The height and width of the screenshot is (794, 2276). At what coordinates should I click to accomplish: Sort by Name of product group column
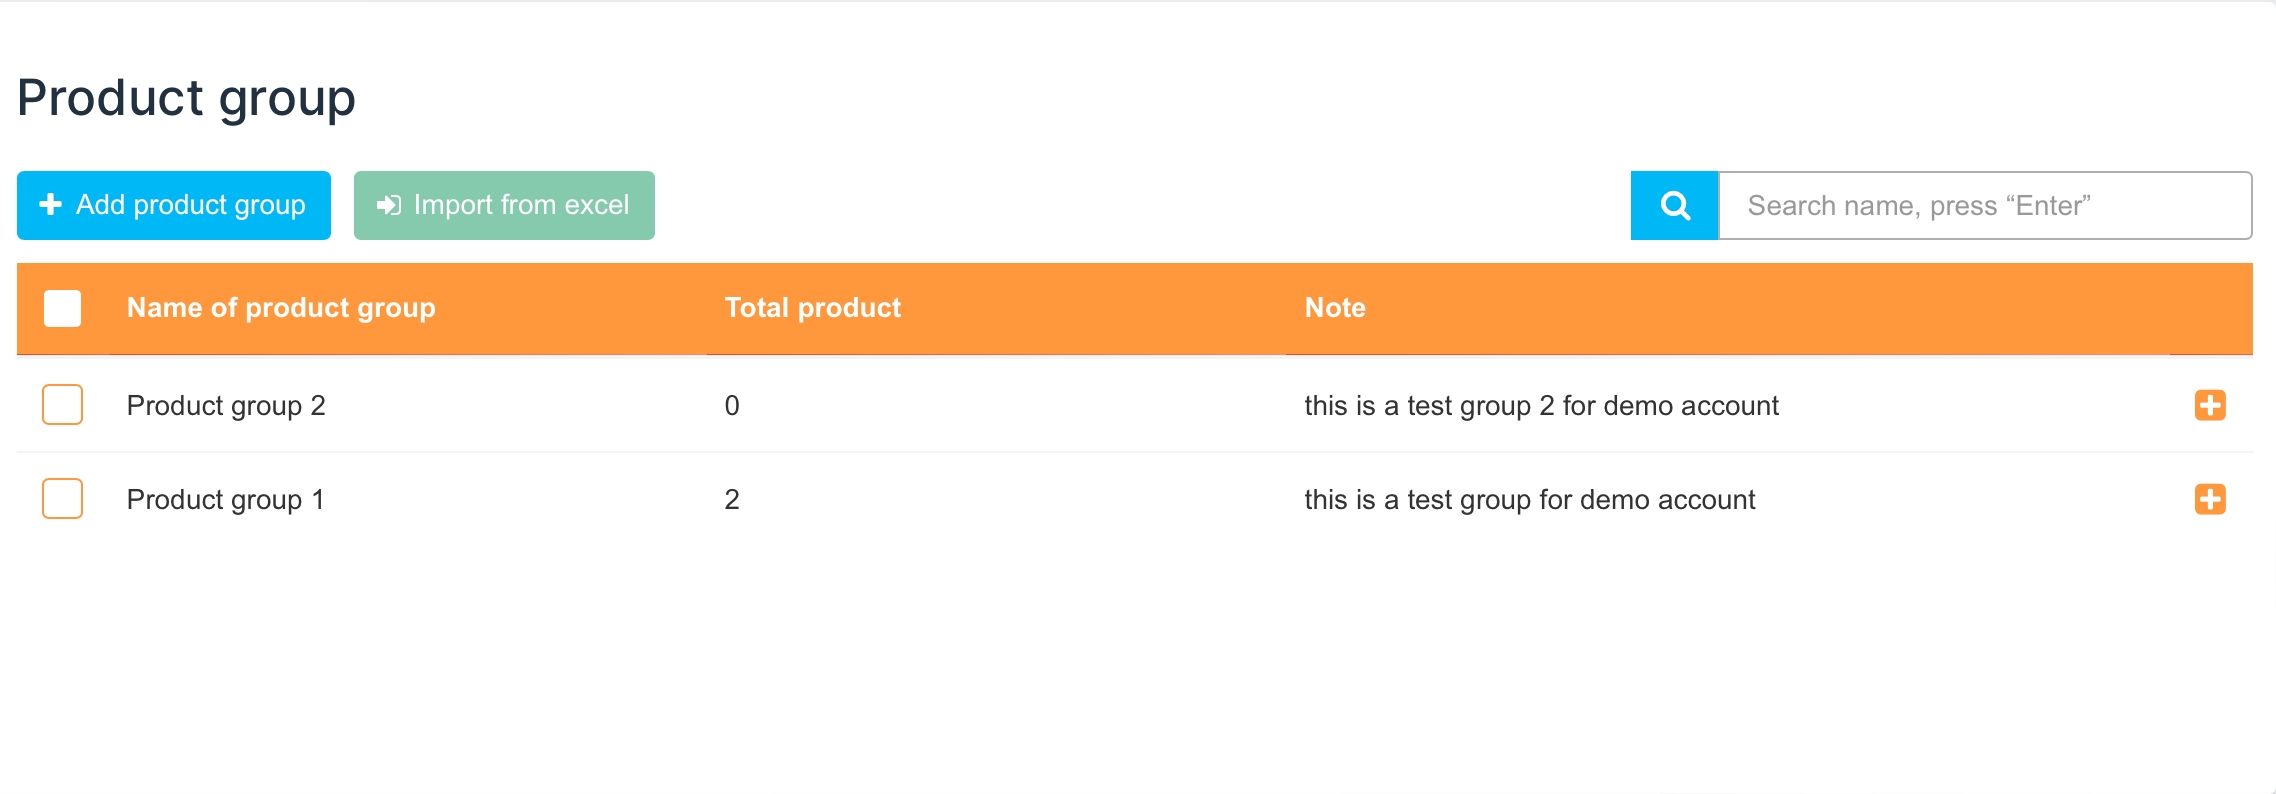[281, 308]
